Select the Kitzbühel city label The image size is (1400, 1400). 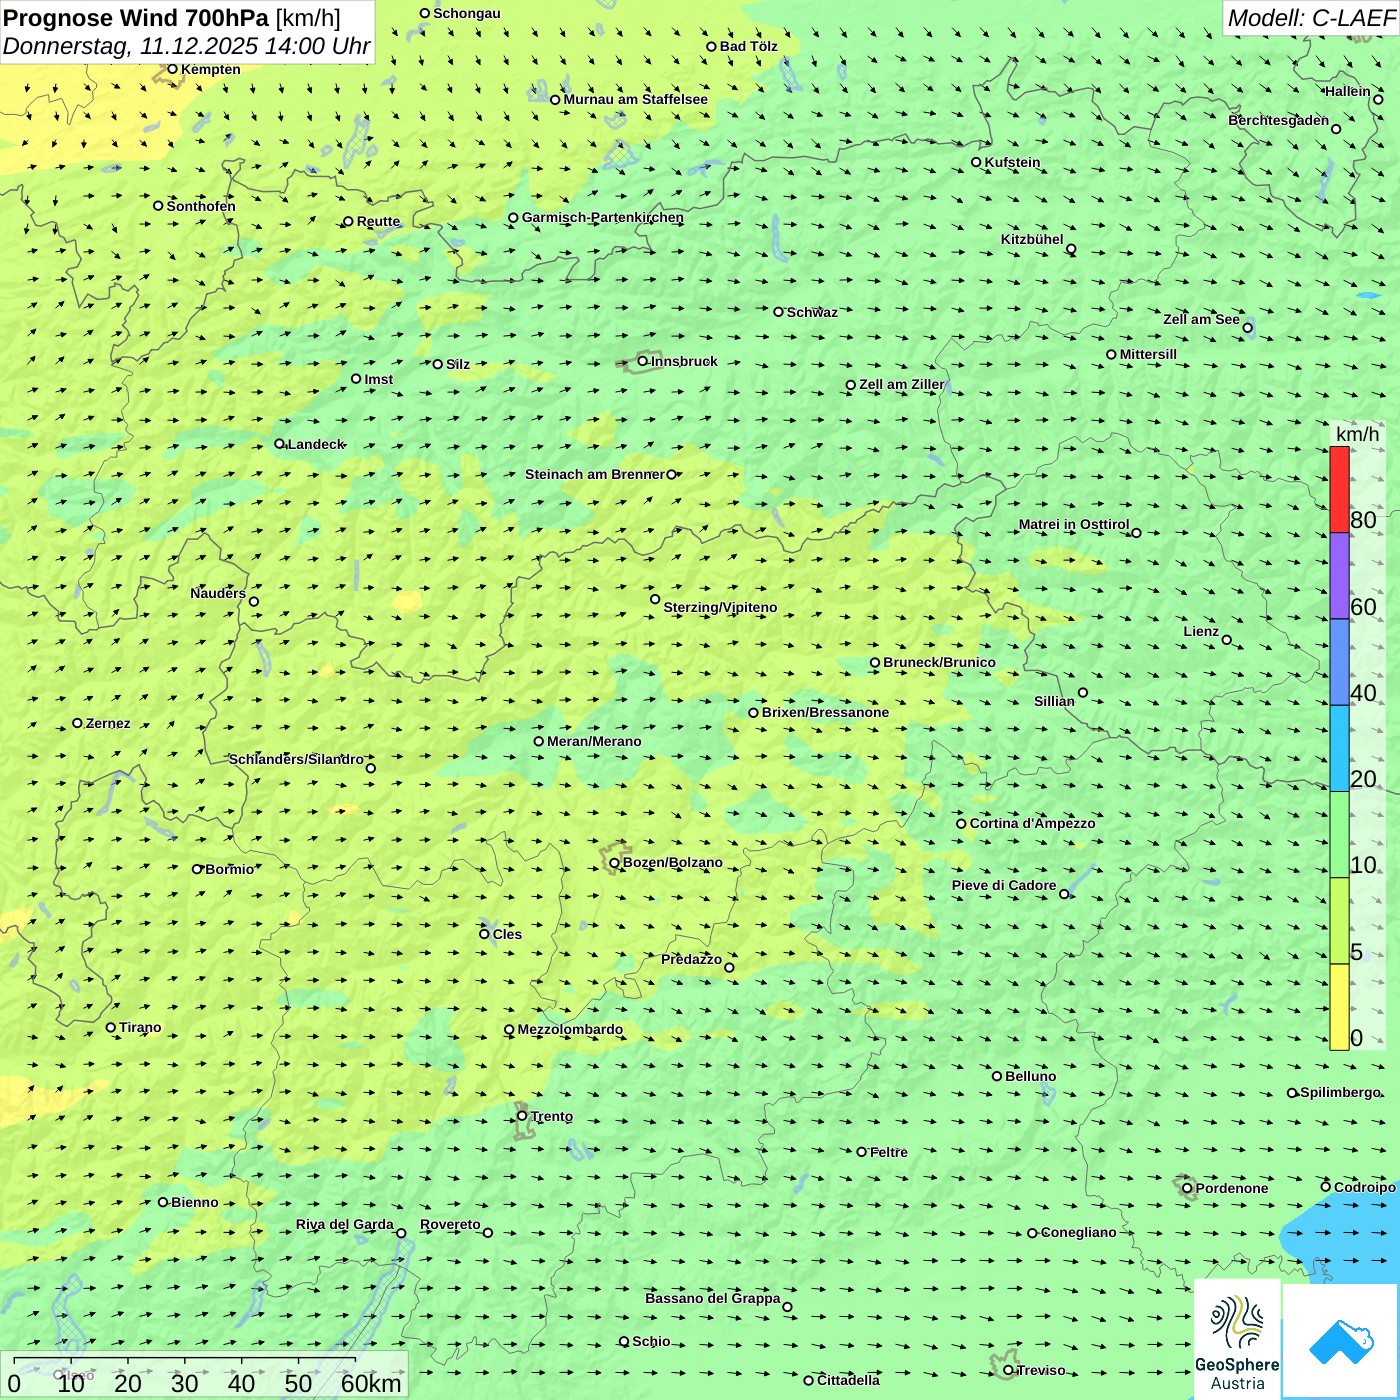(1032, 239)
